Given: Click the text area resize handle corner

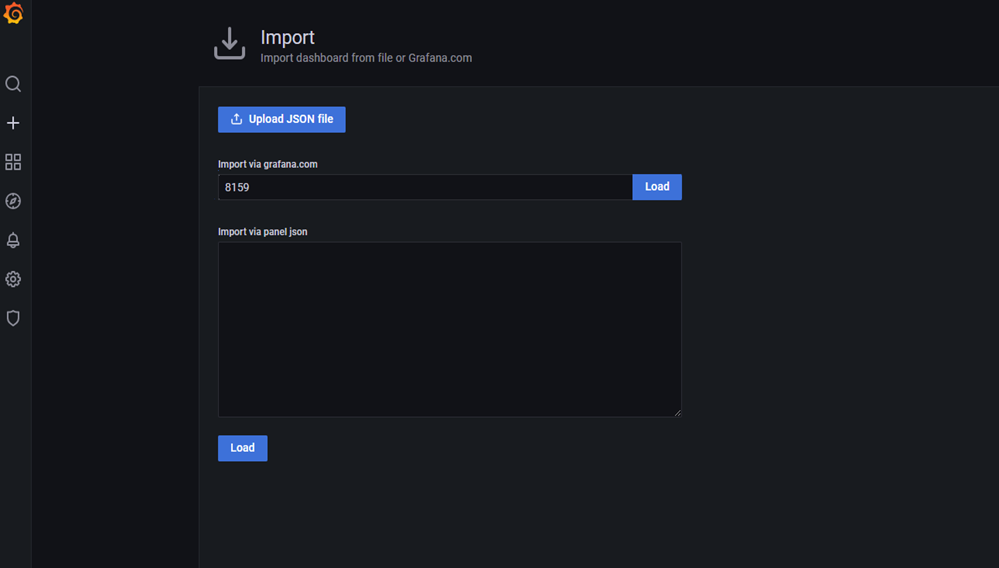Looking at the screenshot, I should pos(677,413).
